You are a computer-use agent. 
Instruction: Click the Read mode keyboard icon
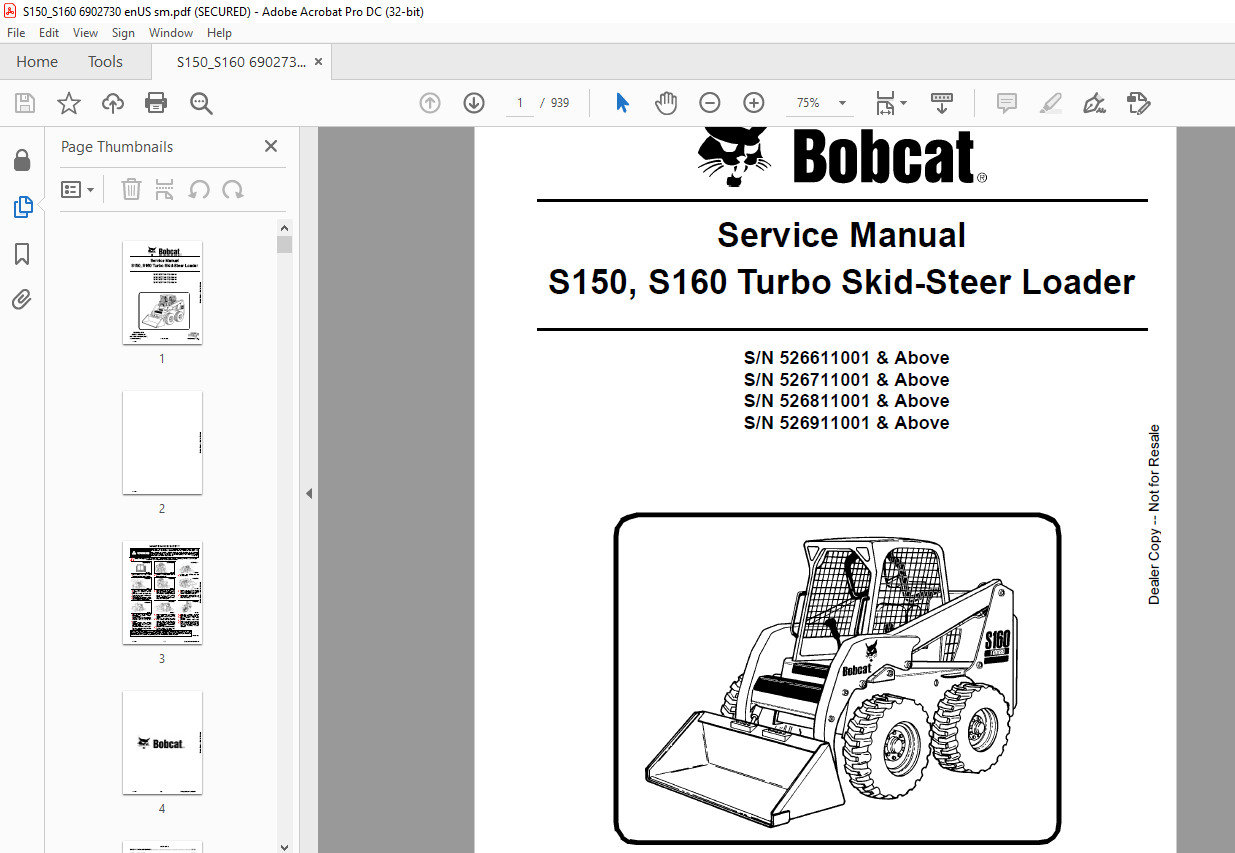[x=942, y=103]
